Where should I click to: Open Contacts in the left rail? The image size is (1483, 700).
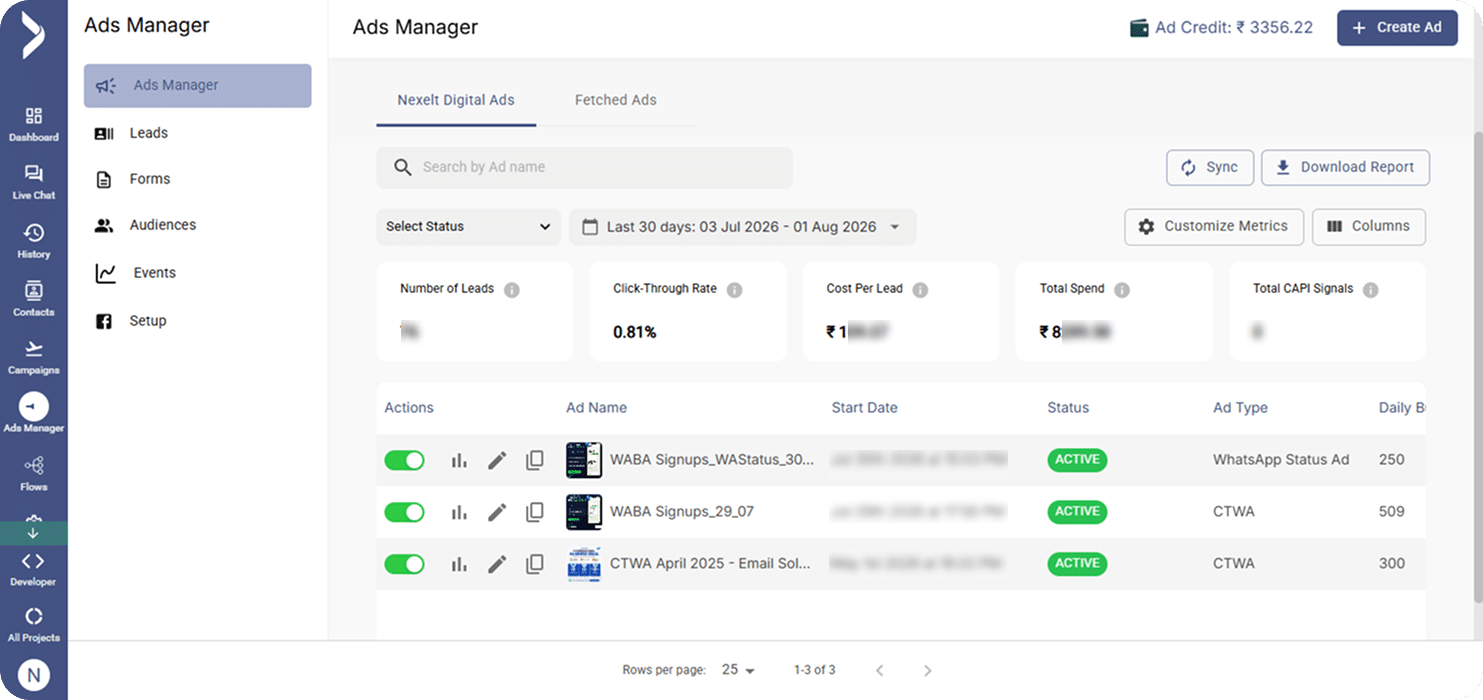point(34,299)
